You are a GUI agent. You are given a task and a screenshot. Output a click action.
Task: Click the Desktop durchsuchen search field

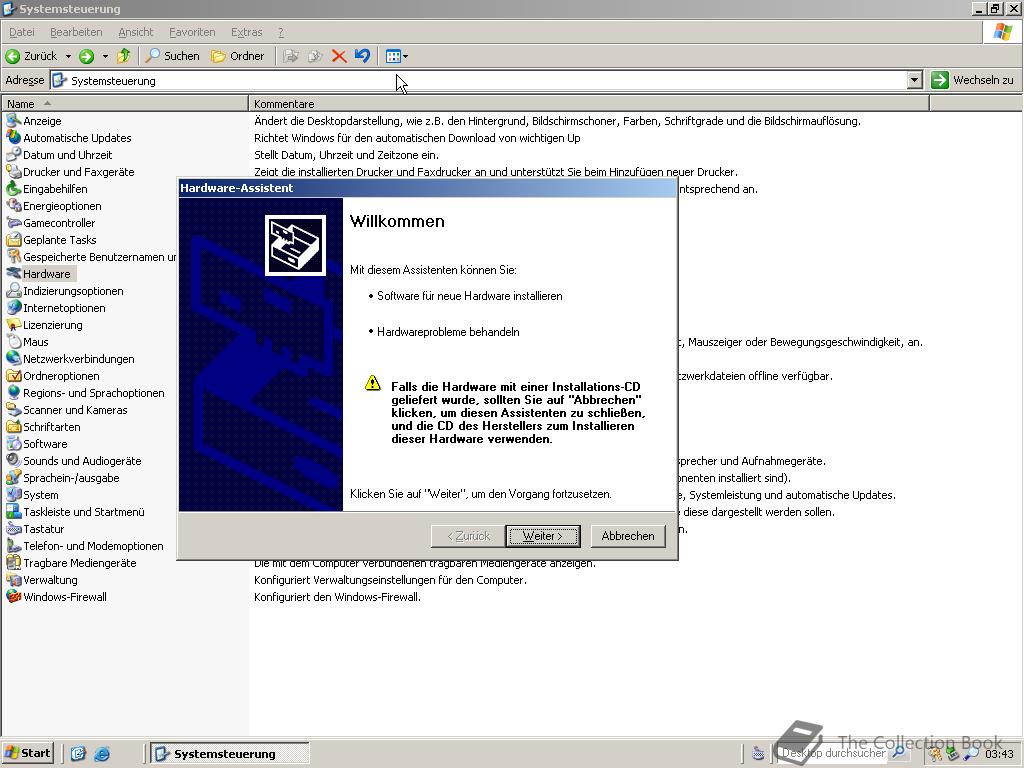834,753
